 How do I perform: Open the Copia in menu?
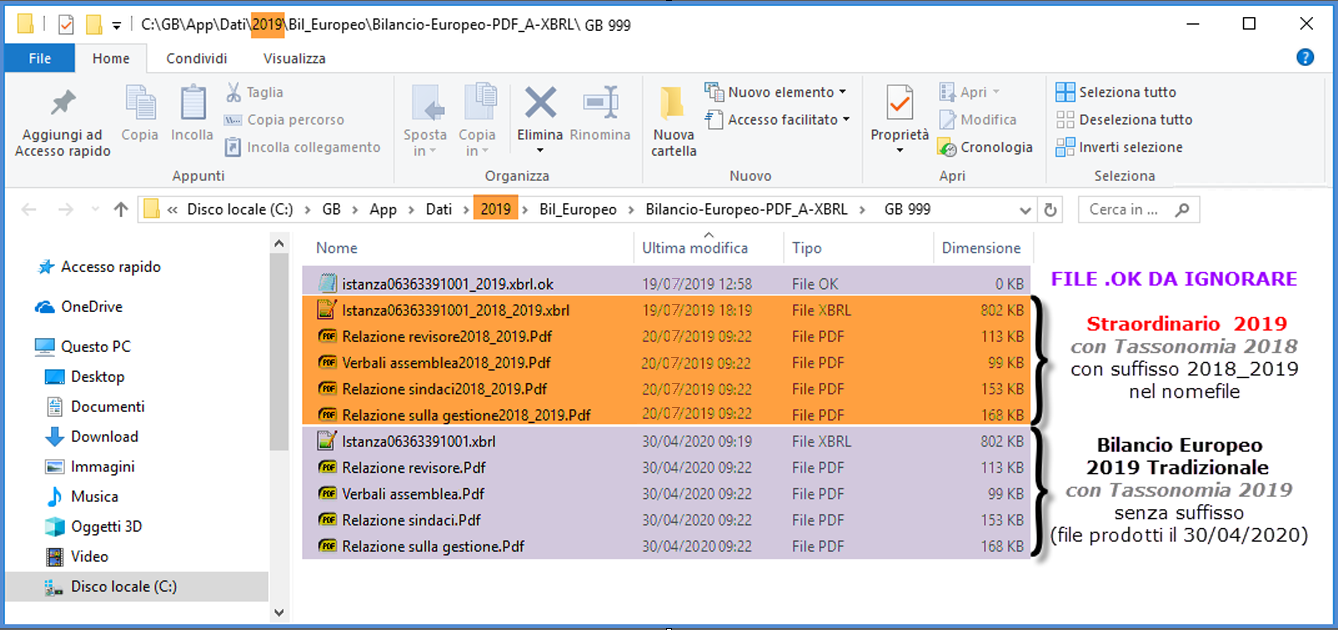click(x=477, y=121)
